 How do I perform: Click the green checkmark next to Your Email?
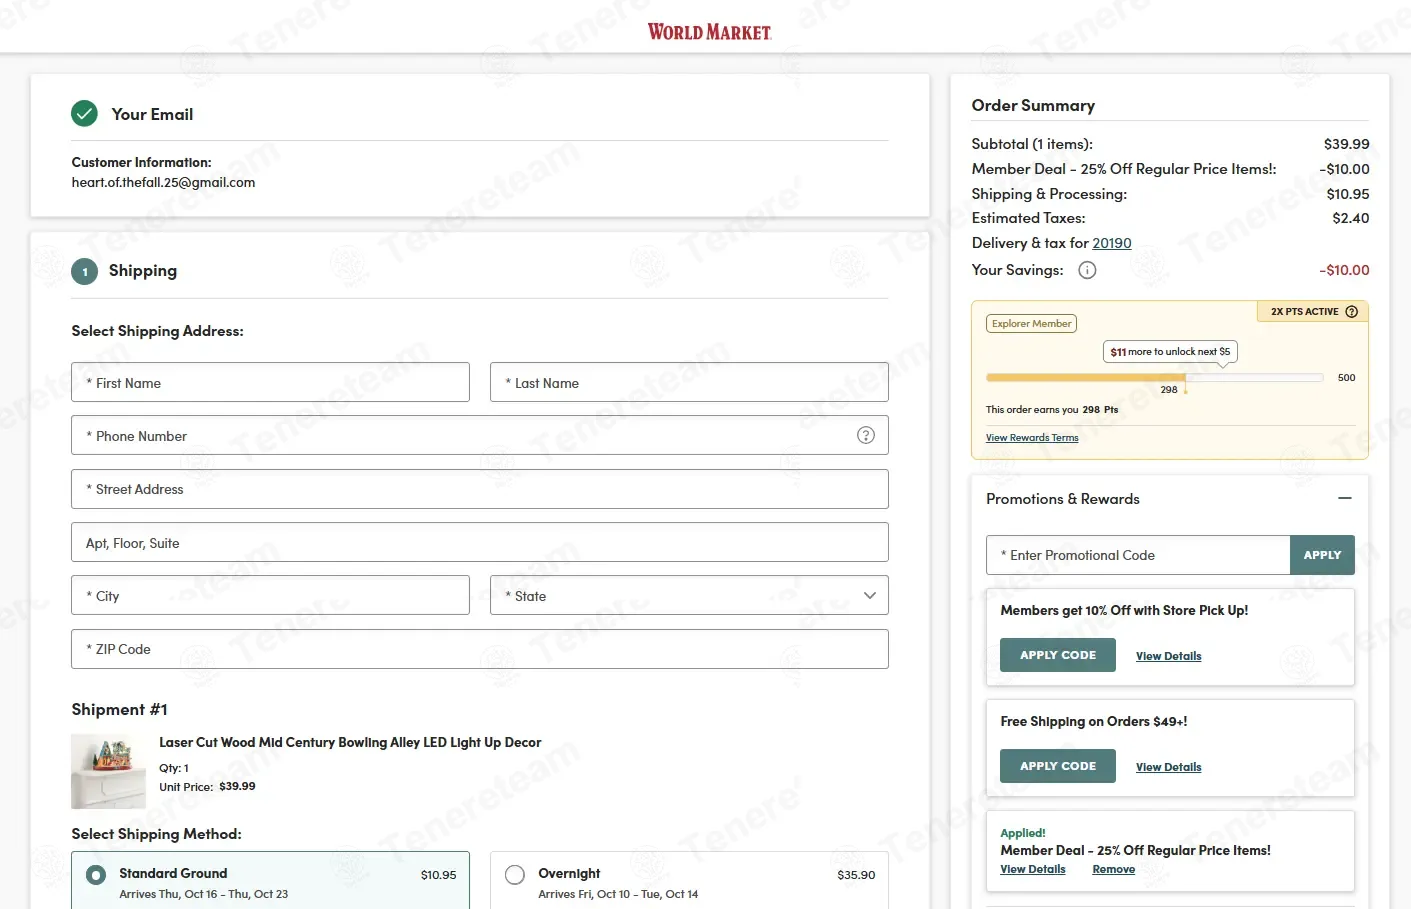click(85, 114)
